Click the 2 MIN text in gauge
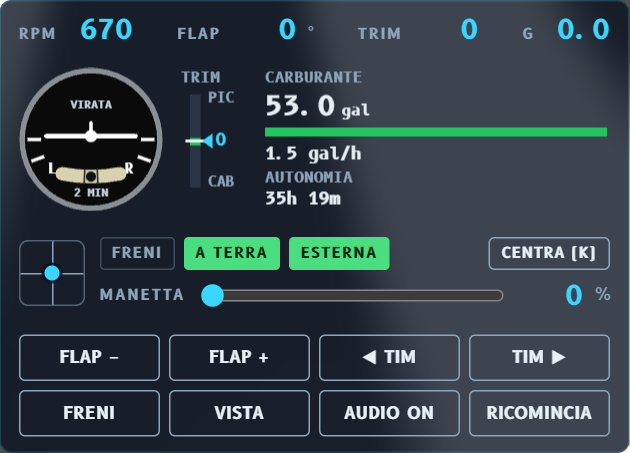This screenshot has width=630, height=453. pos(91,193)
